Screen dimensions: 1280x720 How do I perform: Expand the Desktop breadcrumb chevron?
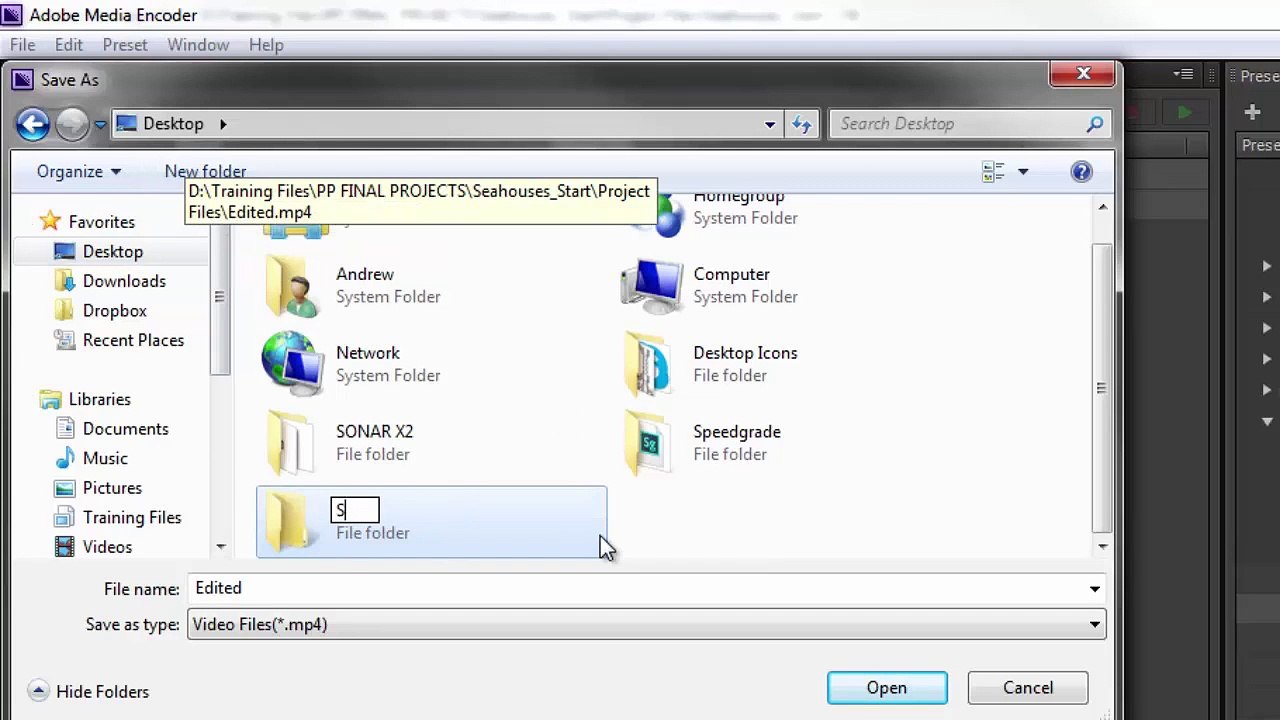pos(223,124)
